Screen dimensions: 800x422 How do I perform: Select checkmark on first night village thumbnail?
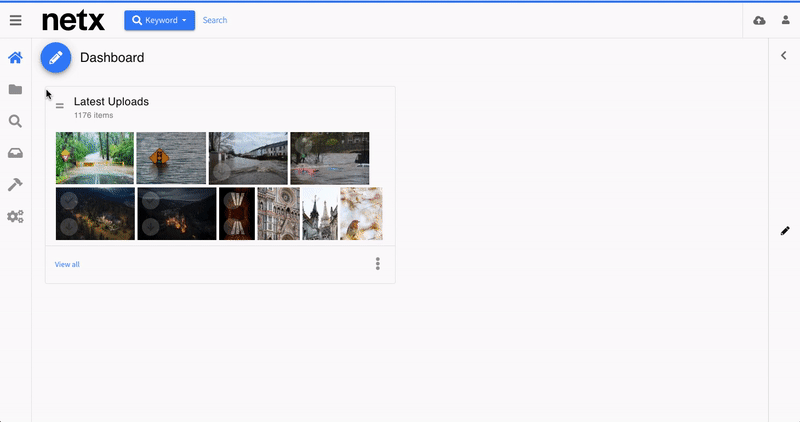click(68, 200)
